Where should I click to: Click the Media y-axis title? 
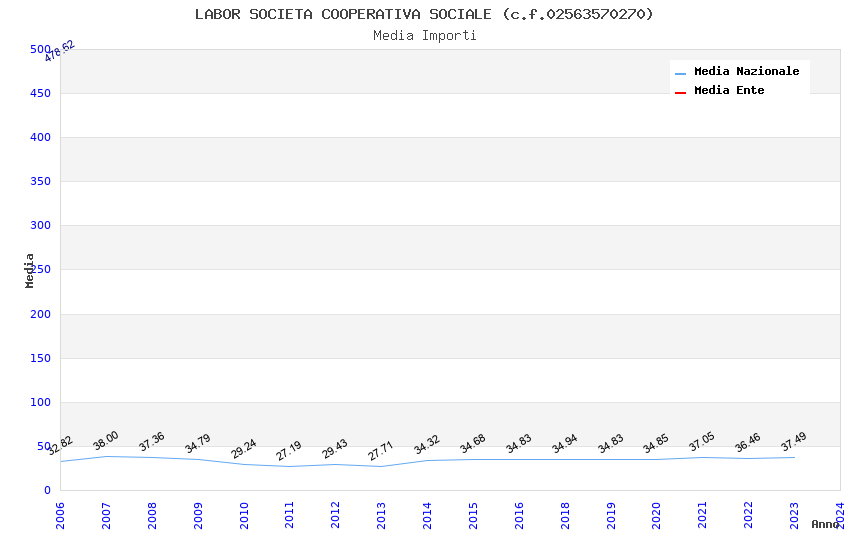(30, 270)
